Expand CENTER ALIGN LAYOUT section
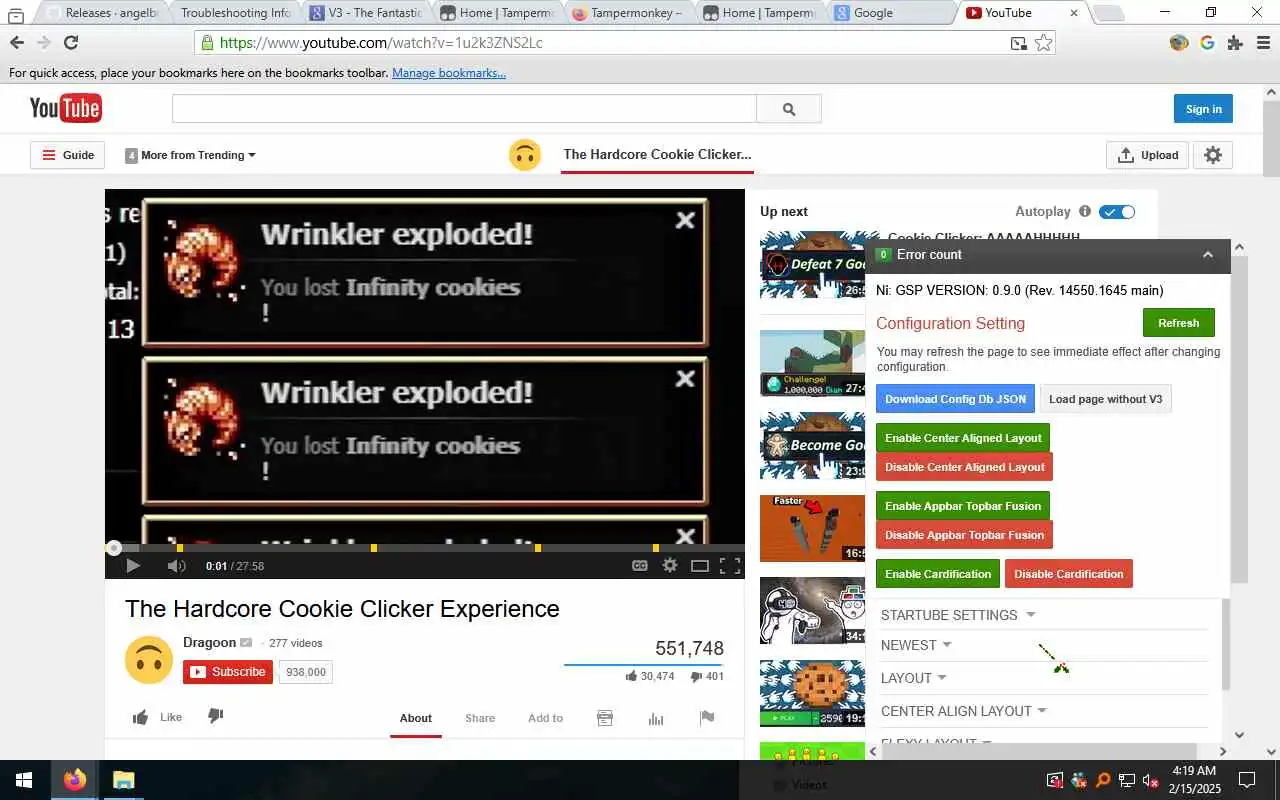 (x=964, y=711)
